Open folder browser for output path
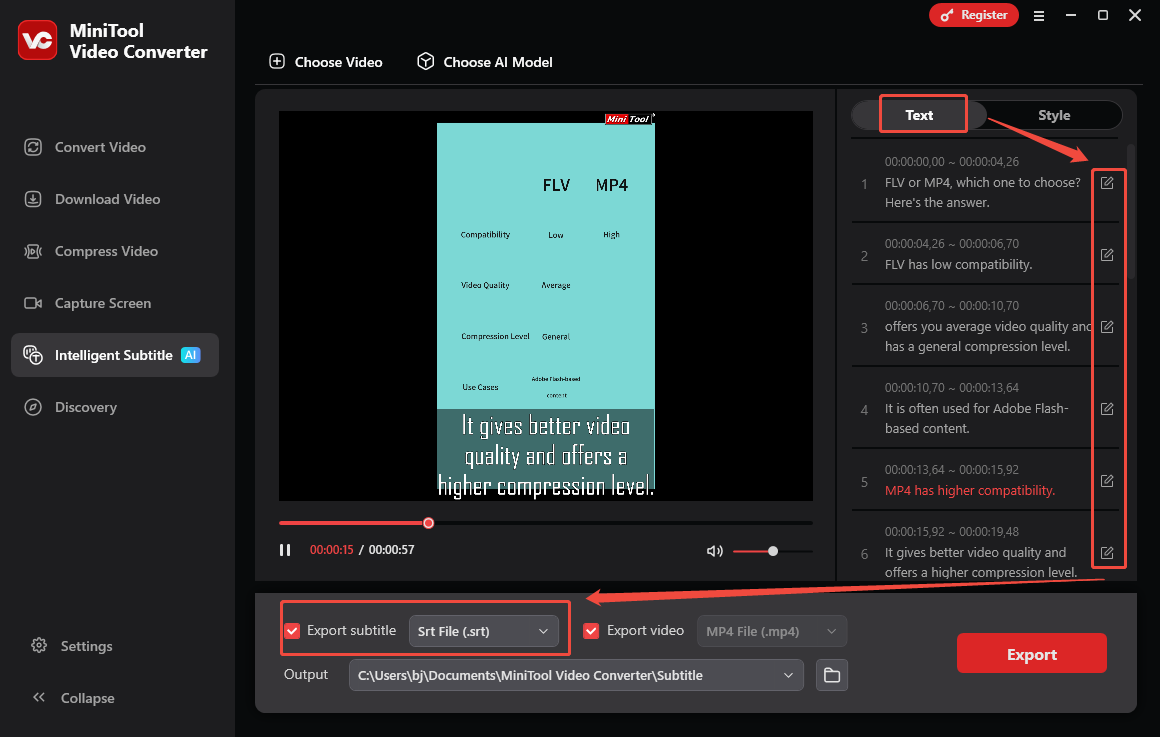Screen dimensions: 1160x737 831,675
